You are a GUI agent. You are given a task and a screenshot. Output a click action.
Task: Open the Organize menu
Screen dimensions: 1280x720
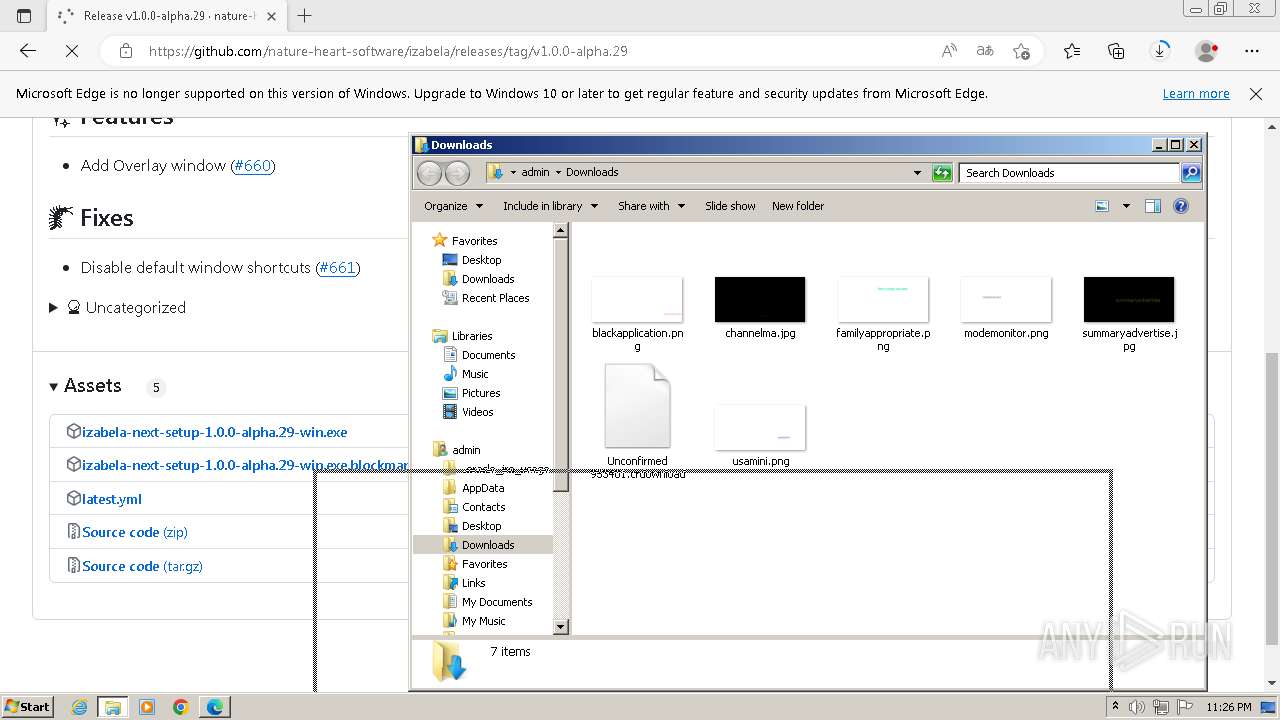coord(453,206)
